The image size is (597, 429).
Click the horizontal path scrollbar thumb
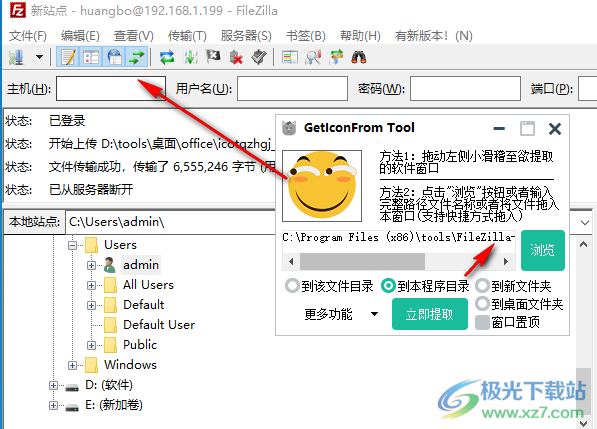tap(362, 262)
